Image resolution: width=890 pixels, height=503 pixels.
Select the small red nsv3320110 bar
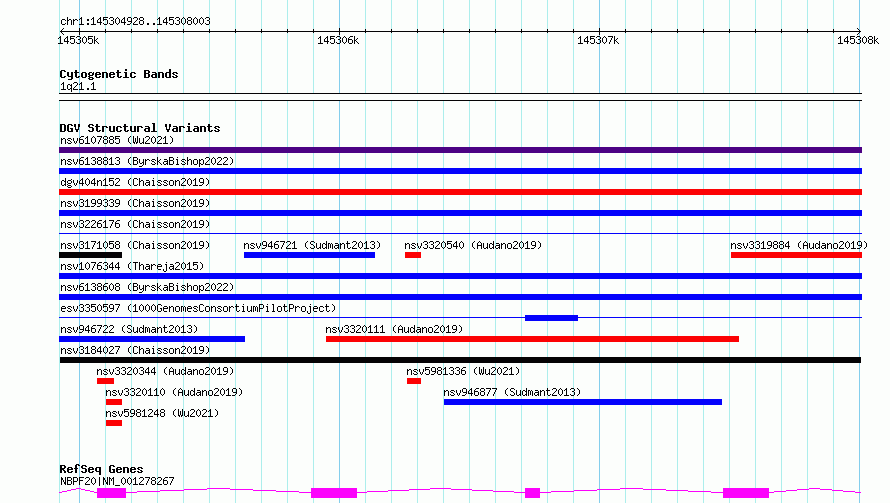point(114,402)
